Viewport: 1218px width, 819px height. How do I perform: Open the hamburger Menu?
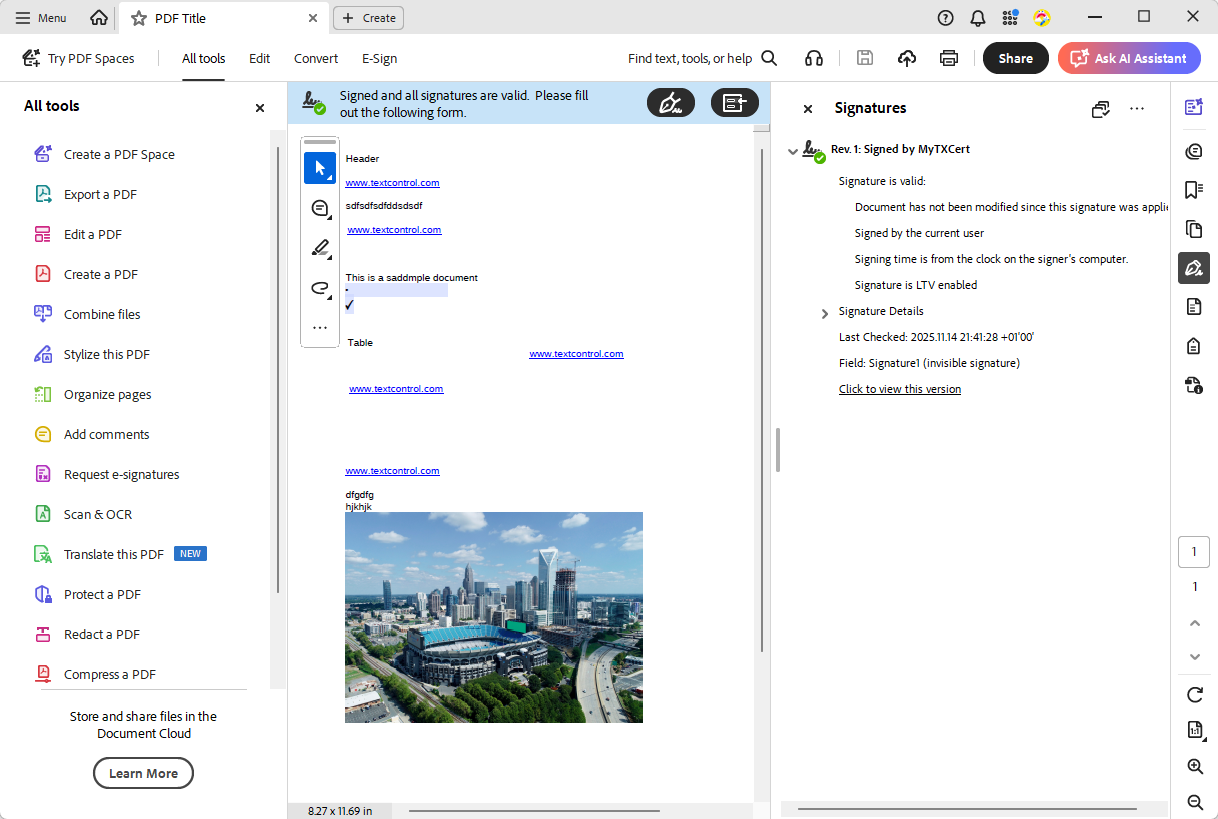point(40,17)
